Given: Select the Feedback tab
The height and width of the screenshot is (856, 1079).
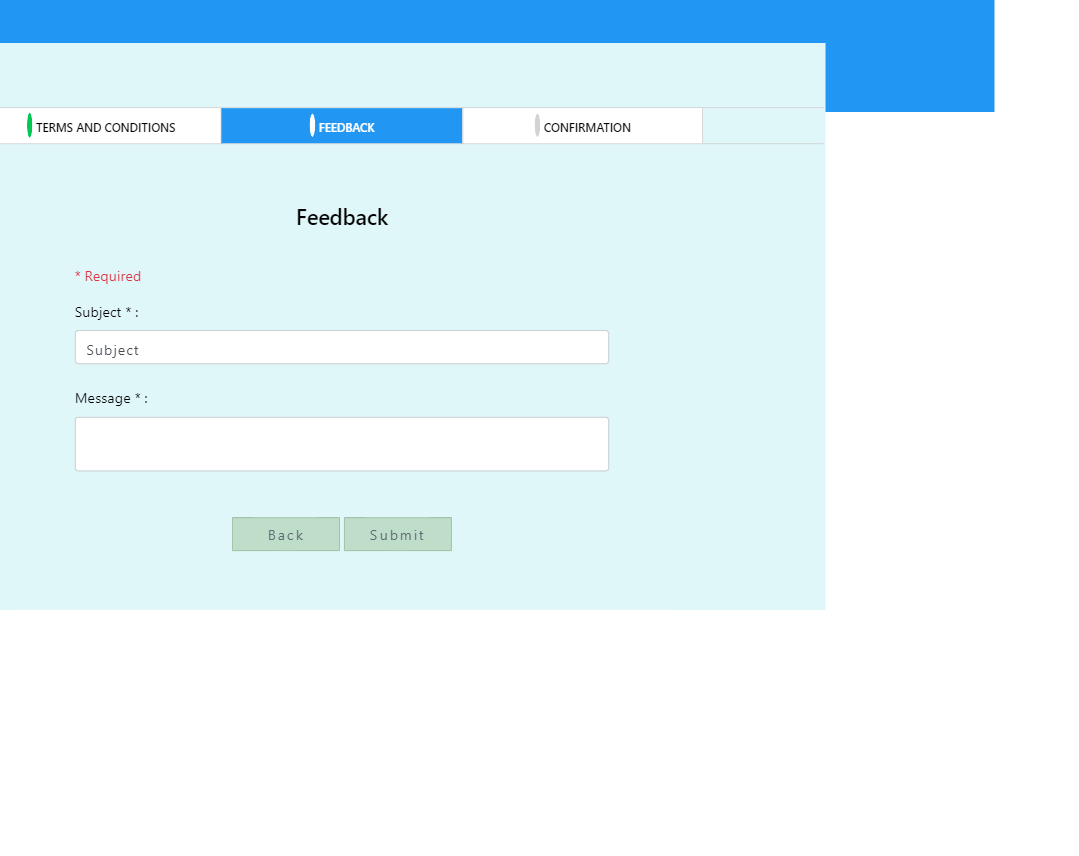Looking at the screenshot, I should [346, 127].
